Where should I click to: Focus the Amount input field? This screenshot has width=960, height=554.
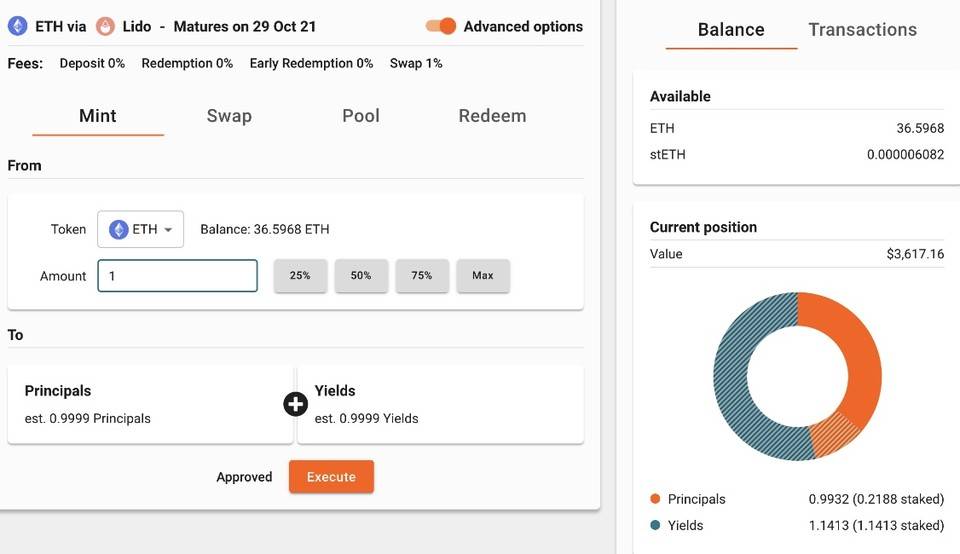tap(178, 275)
